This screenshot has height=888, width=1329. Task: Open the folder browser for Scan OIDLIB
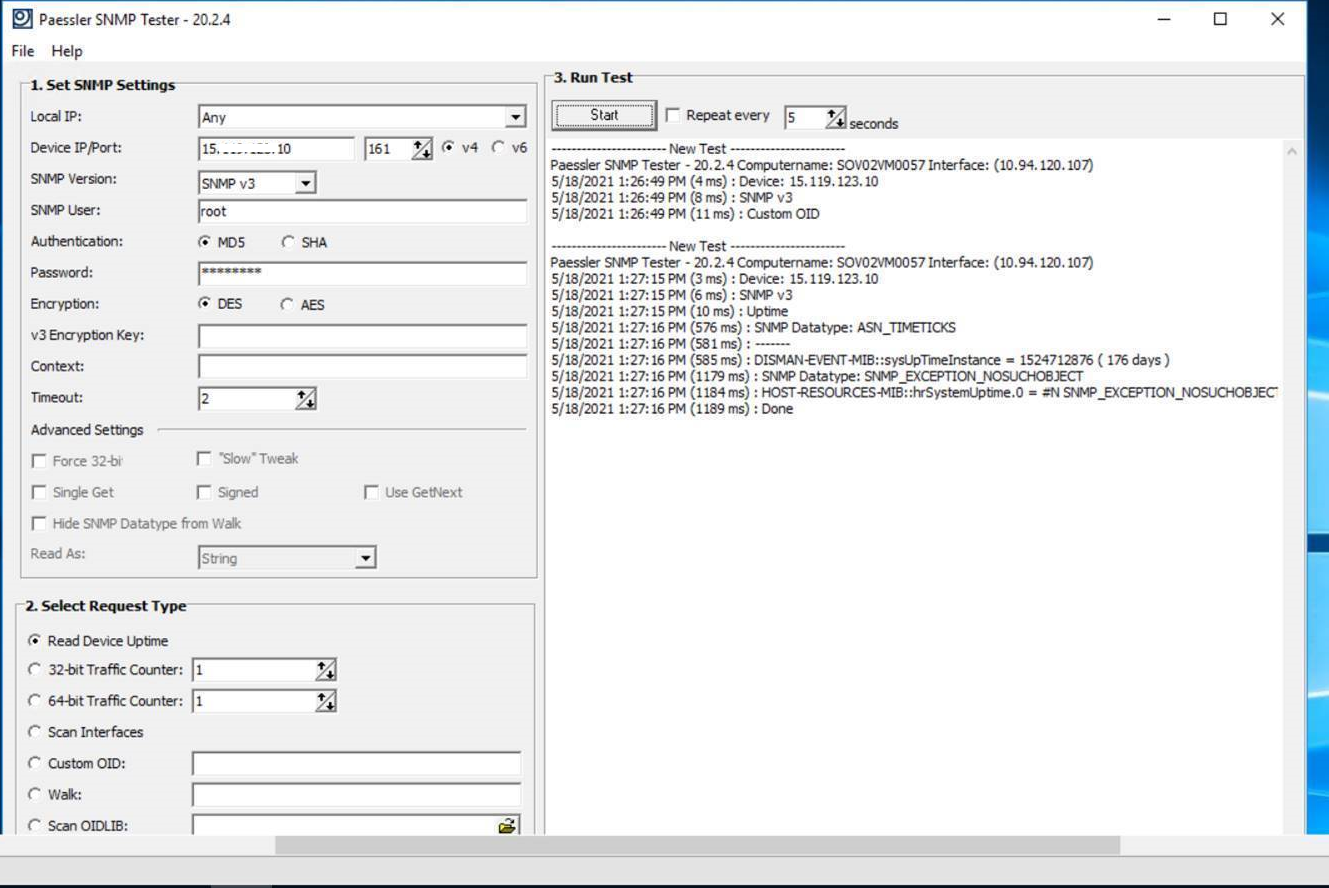[x=508, y=823]
